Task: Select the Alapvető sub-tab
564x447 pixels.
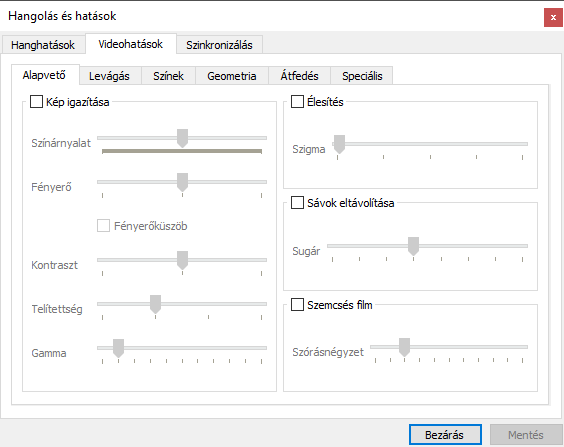Action: pos(44,75)
